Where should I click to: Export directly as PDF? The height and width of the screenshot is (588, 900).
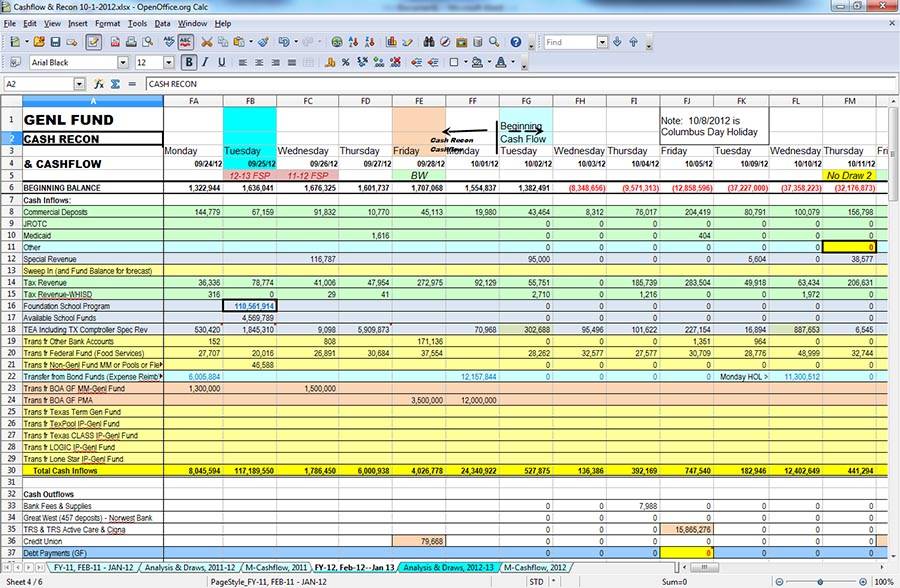(116, 42)
